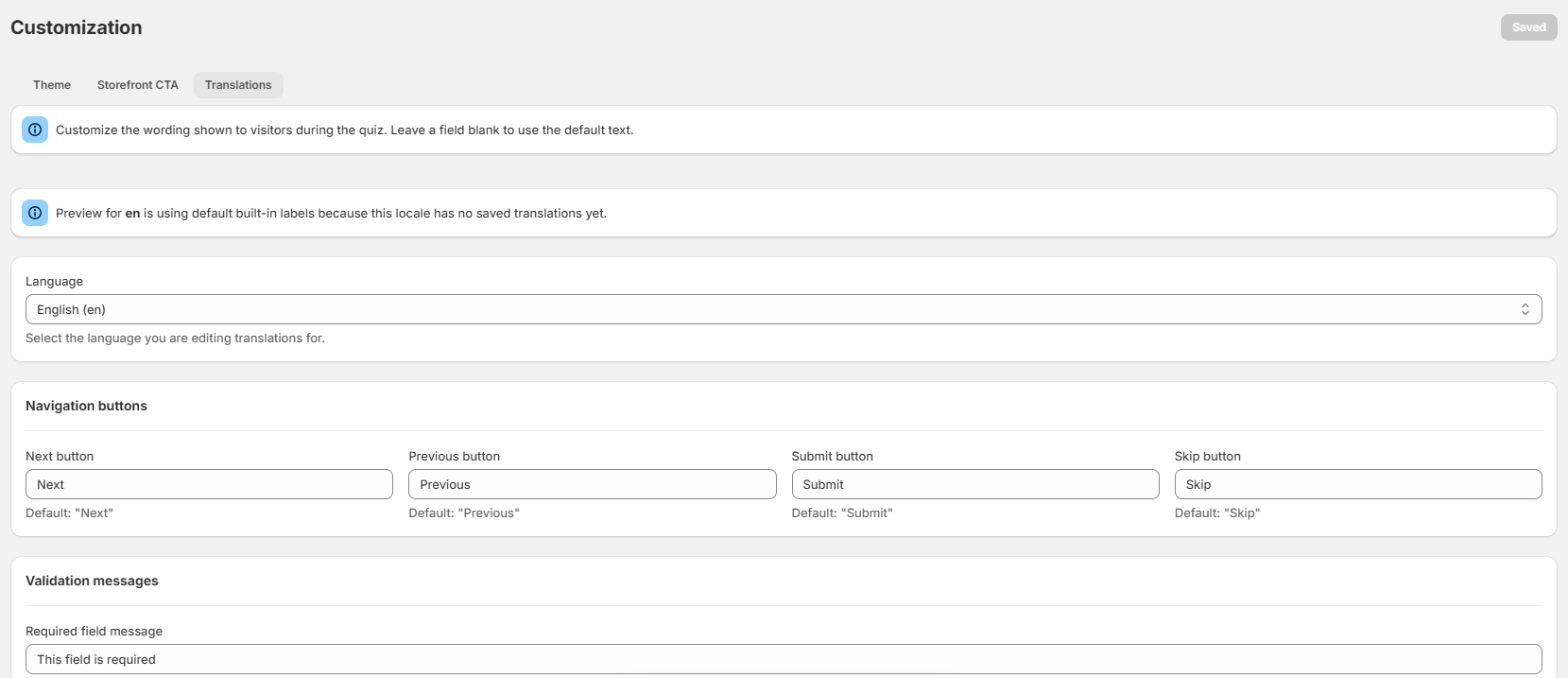The image size is (1568, 678).
Task: Click the up-down chevron in the Language selector
Action: (1525, 310)
